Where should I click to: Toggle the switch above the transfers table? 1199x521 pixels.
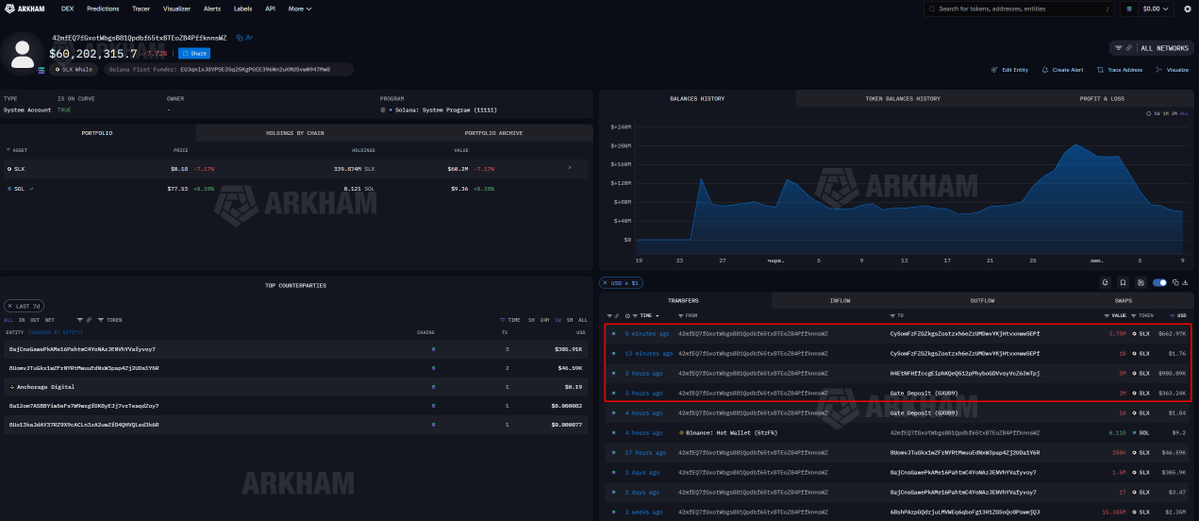click(1159, 283)
